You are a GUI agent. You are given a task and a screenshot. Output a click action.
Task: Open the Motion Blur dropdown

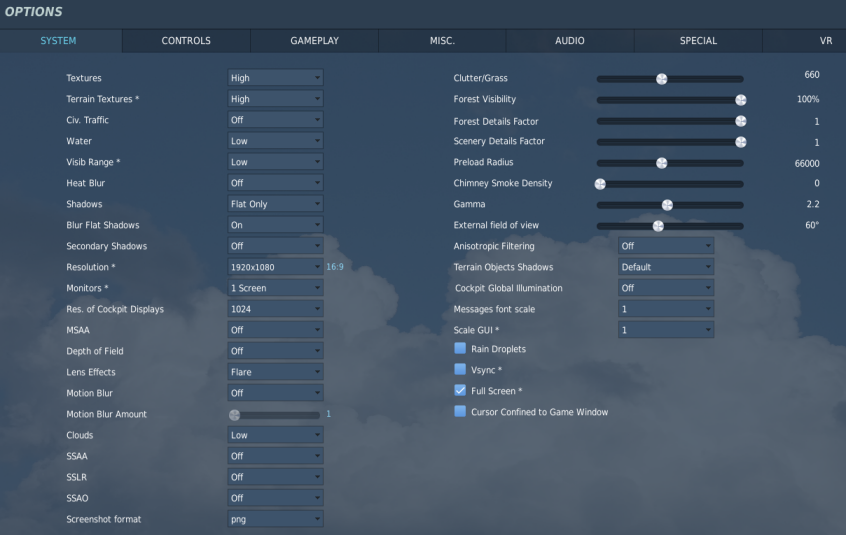[275, 393]
